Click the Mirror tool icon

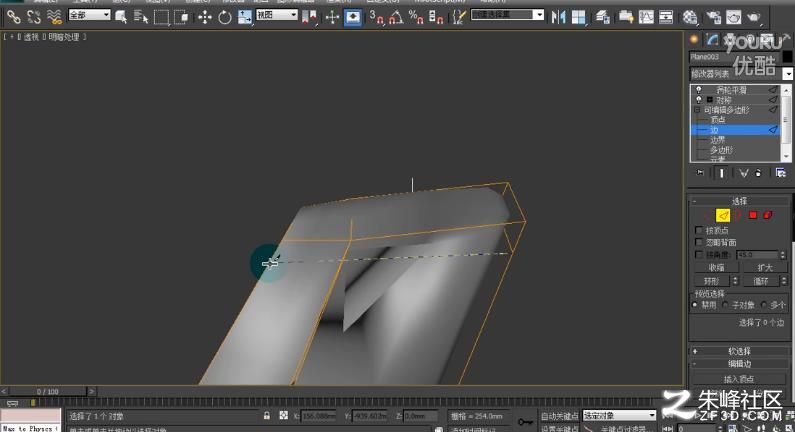coord(558,17)
